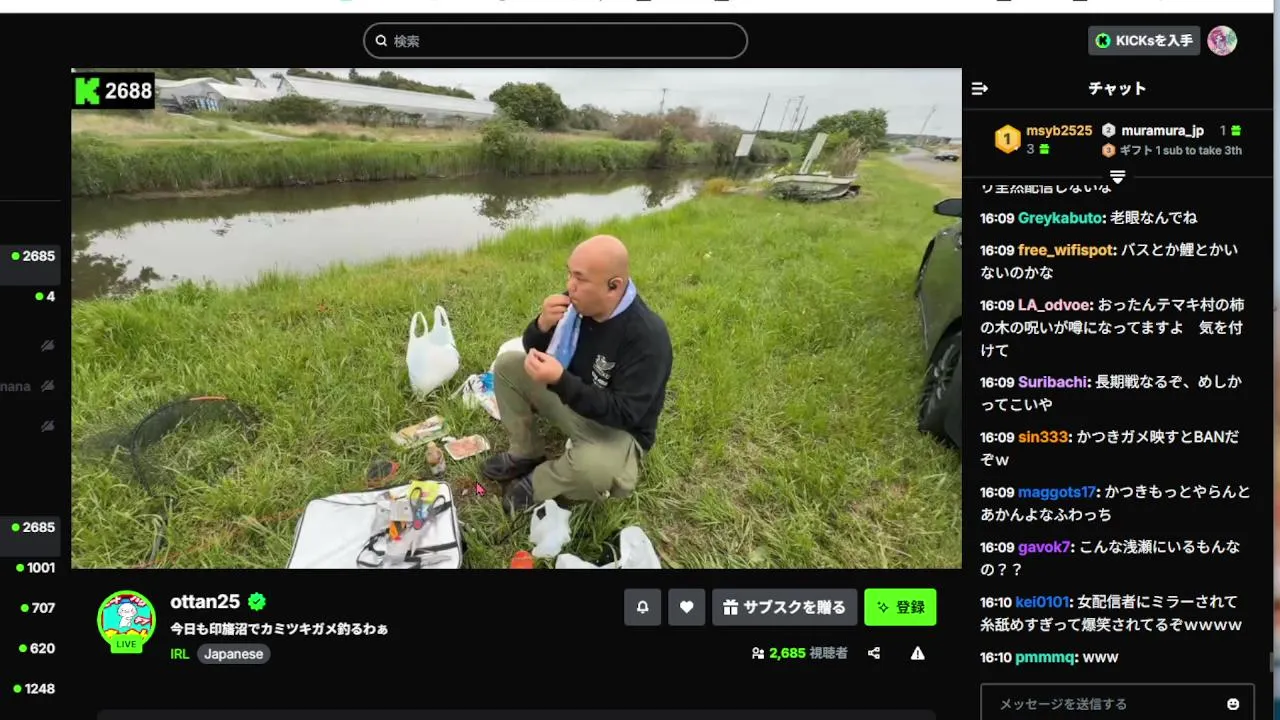This screenshot has width=1280, height=720.
Task: Report stream via warning triangle icon
Action: click(x=917, y=653)
